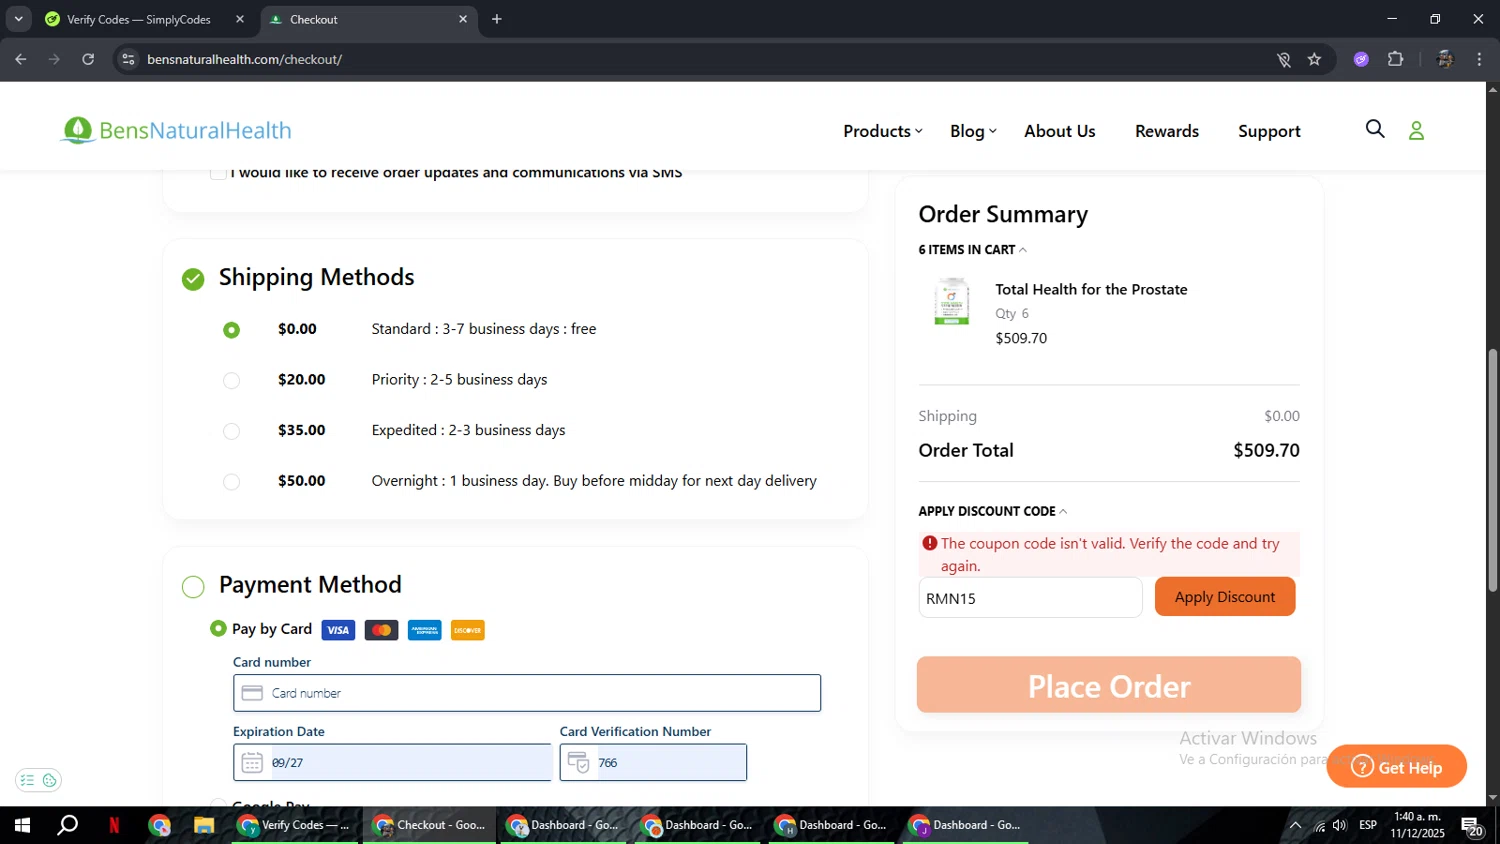Viewport: 1500px width, 844px height.
Task: Switch to the Checkout browser tab
Action: [366, 19]
